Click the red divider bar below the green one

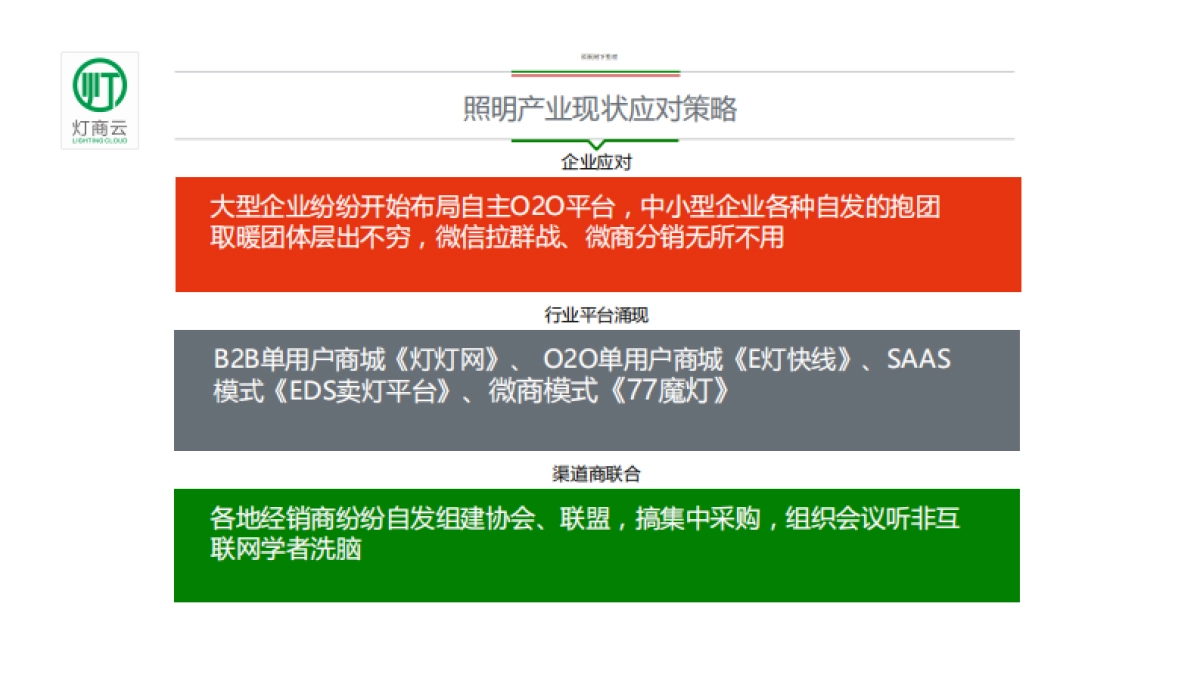[x=595, y=76]
